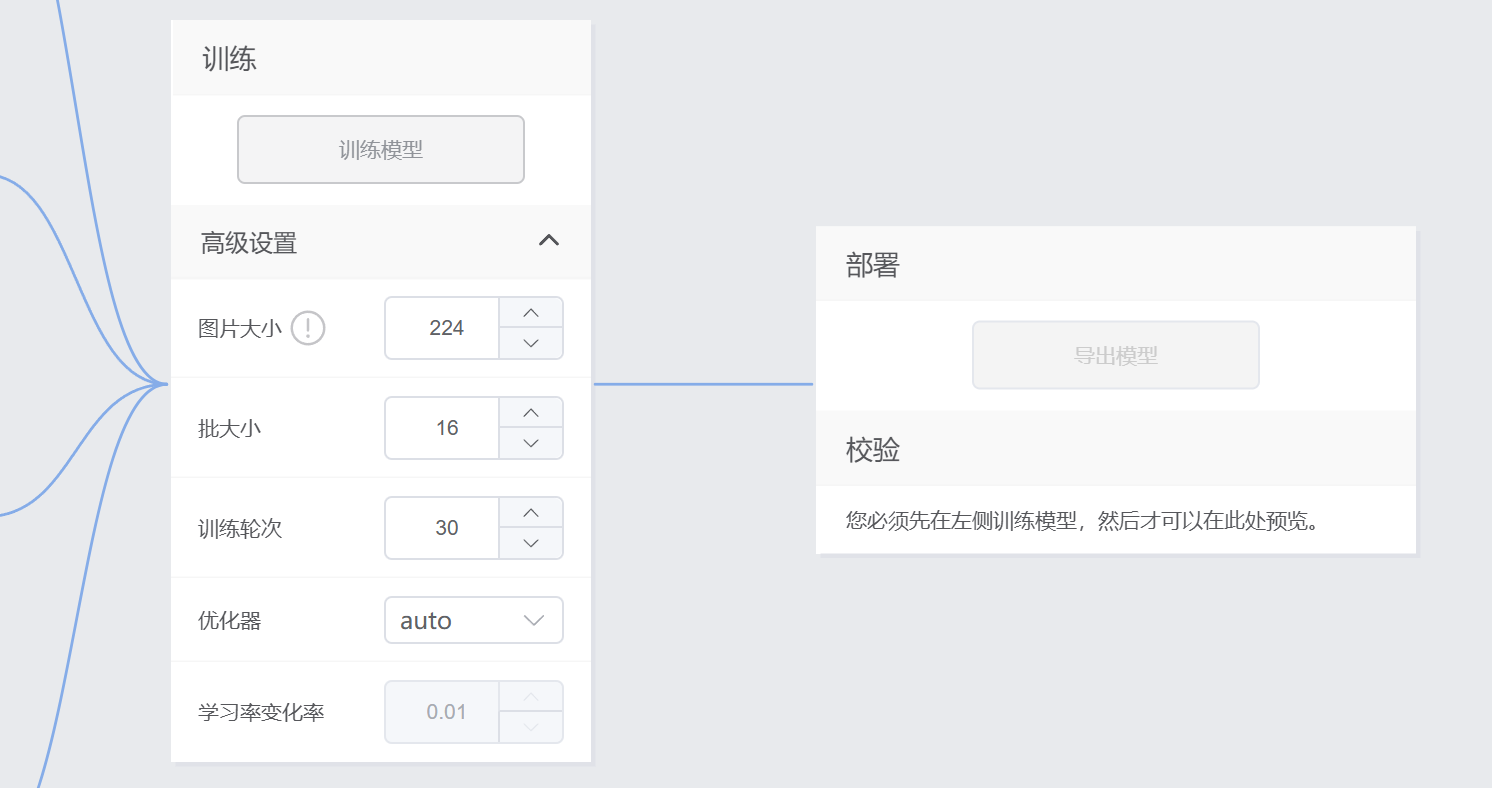Collapse the 高级设置 section chevron

tap(548, 241)
